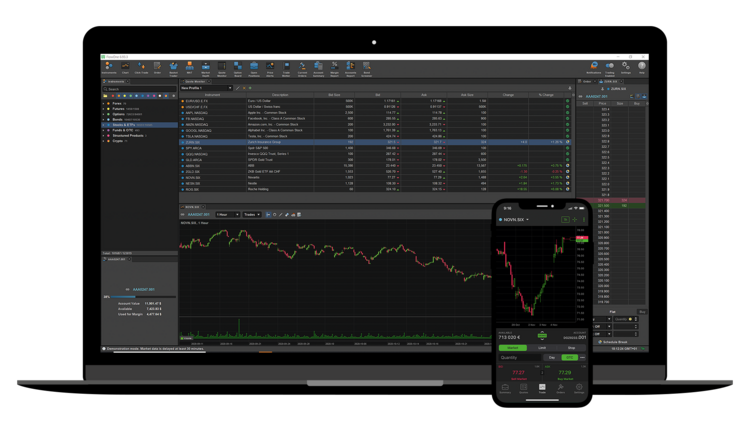Select the Limit order tab on phone
Screen dimensions: 750x421
point(542,348)
